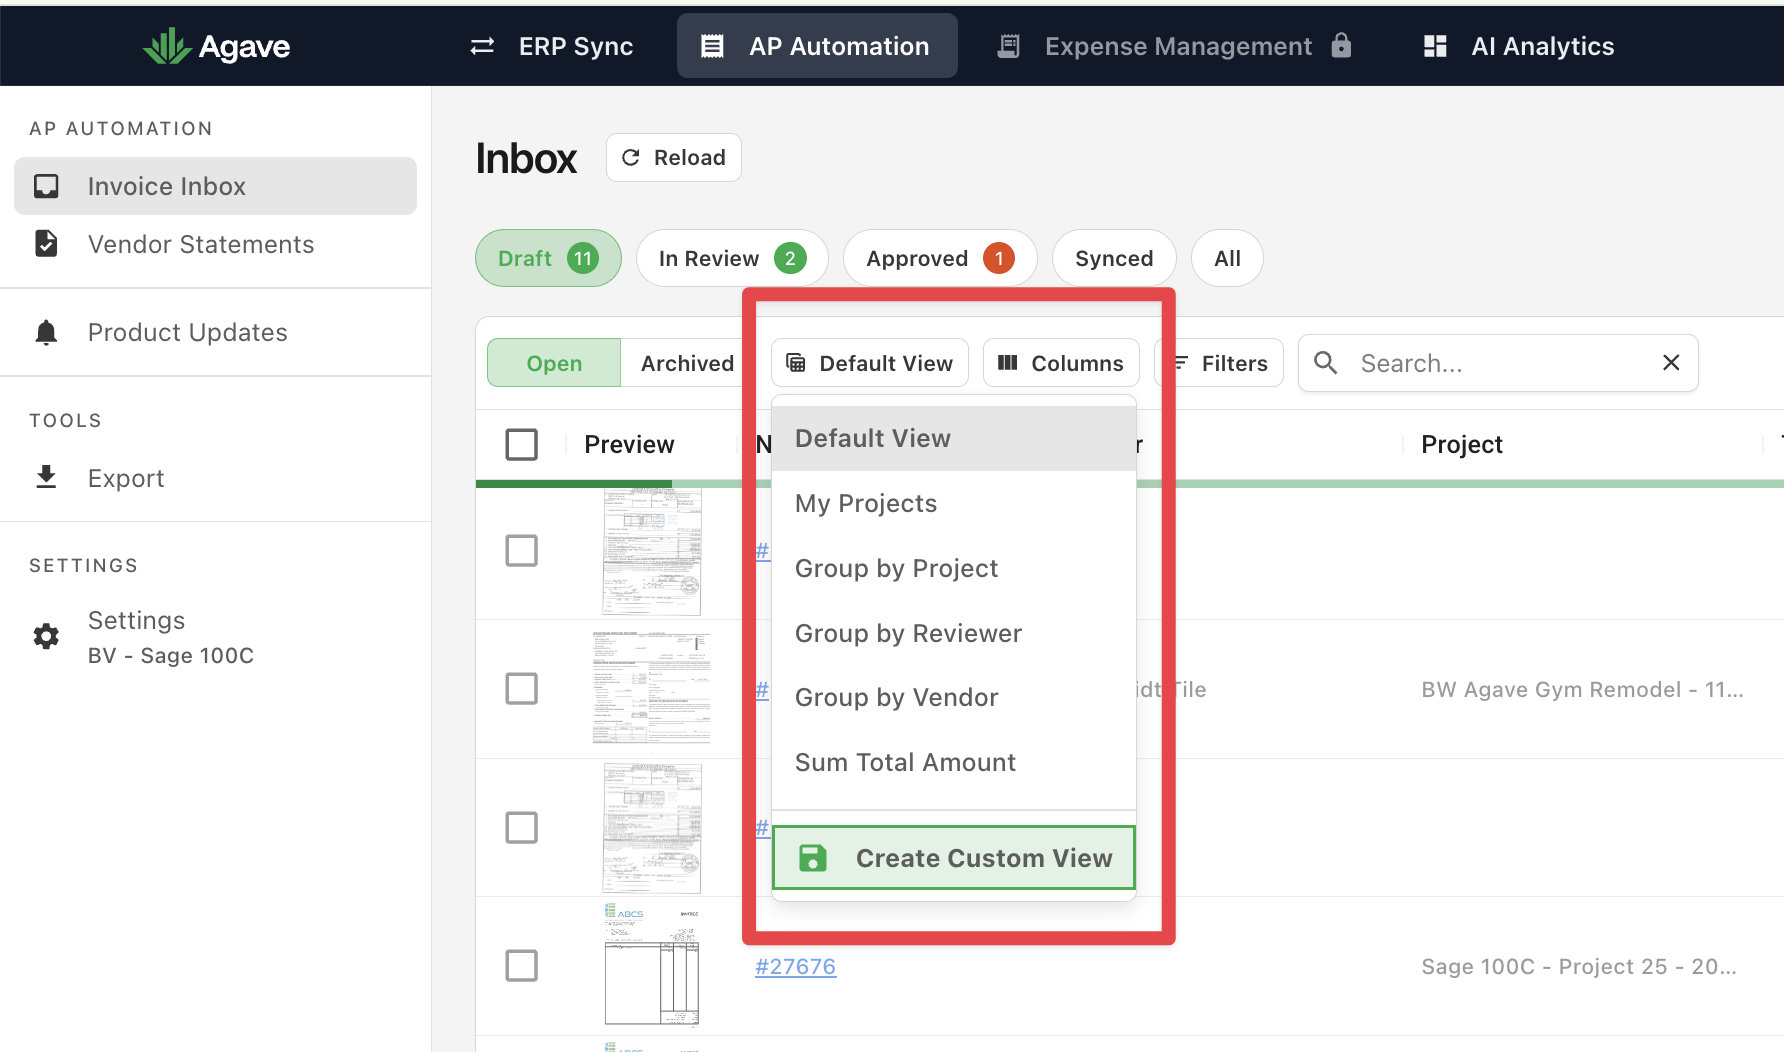Select Invoice Inbox in sidebar

pos(215,186)
